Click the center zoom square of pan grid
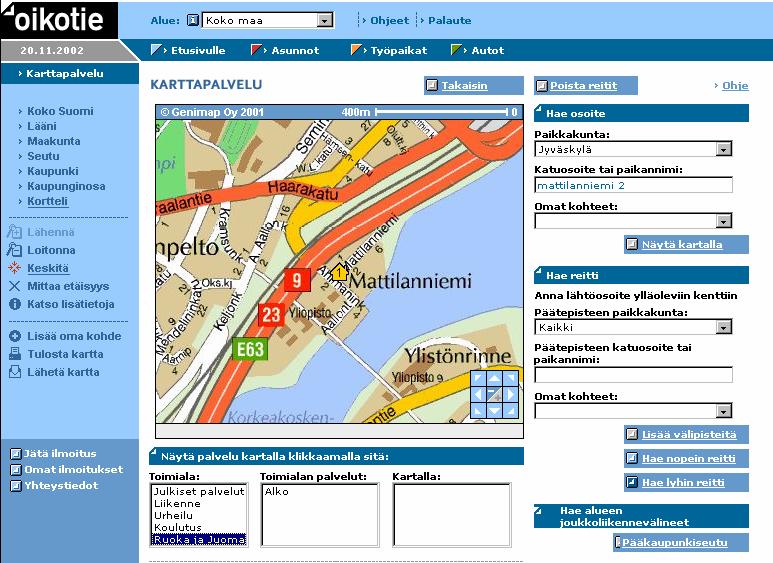Screen dimensions: 773x563 coord(494,394)
